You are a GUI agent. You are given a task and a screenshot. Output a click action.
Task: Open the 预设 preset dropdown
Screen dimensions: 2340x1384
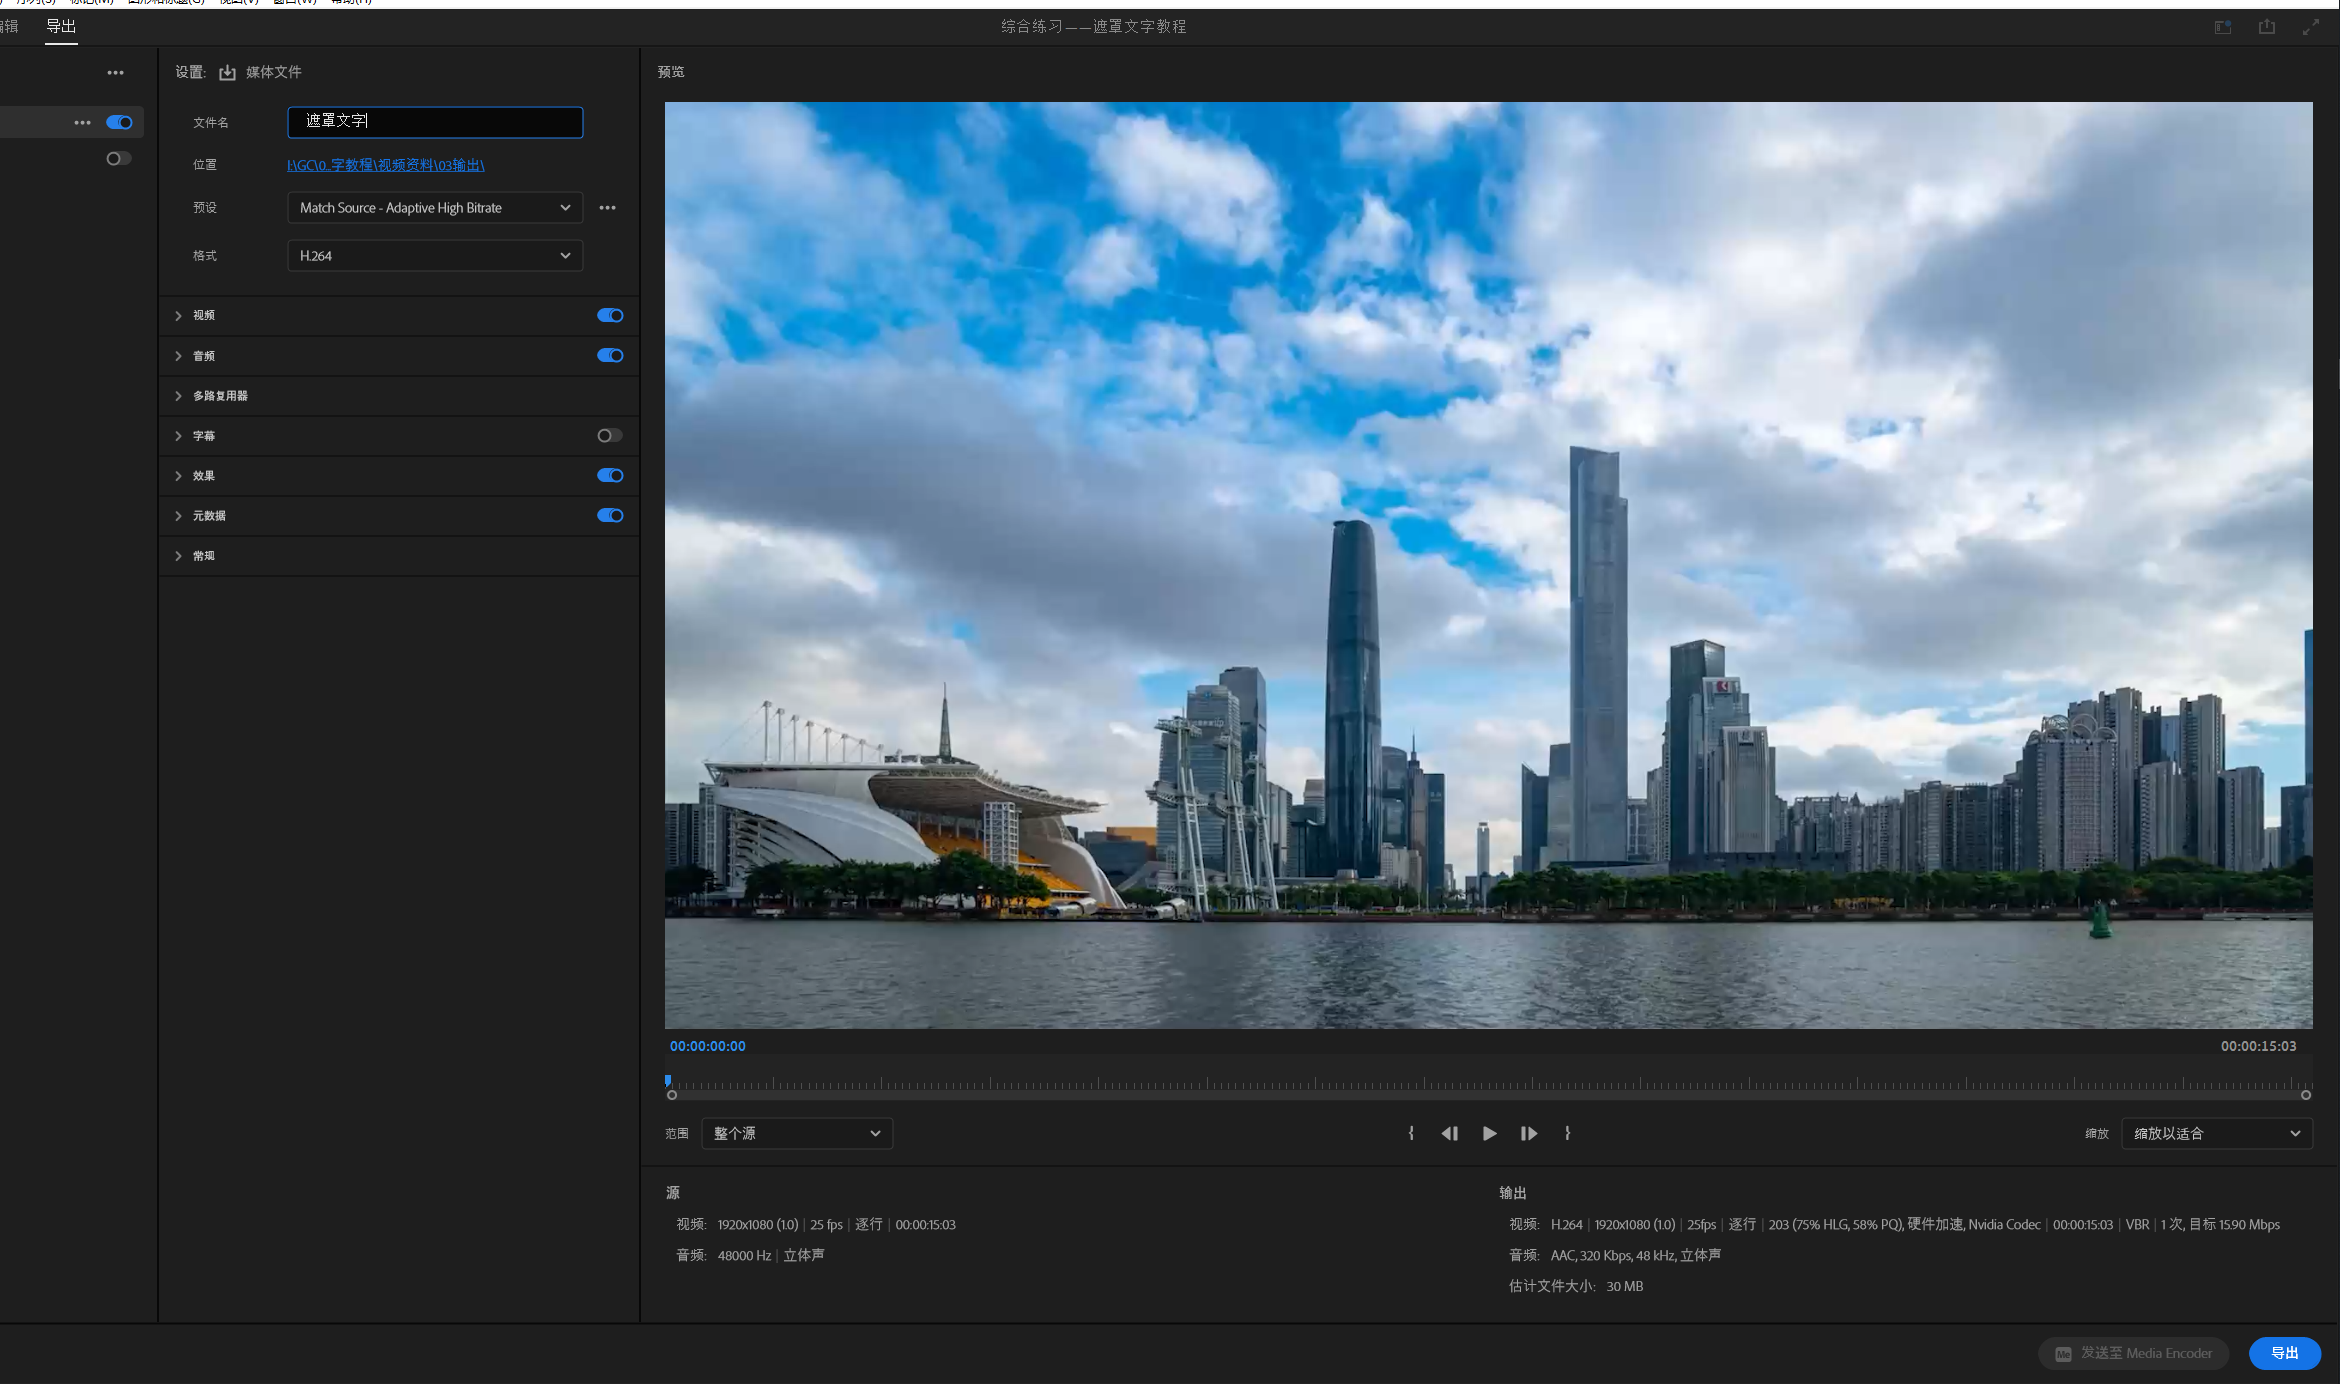[x=434, y=208]
